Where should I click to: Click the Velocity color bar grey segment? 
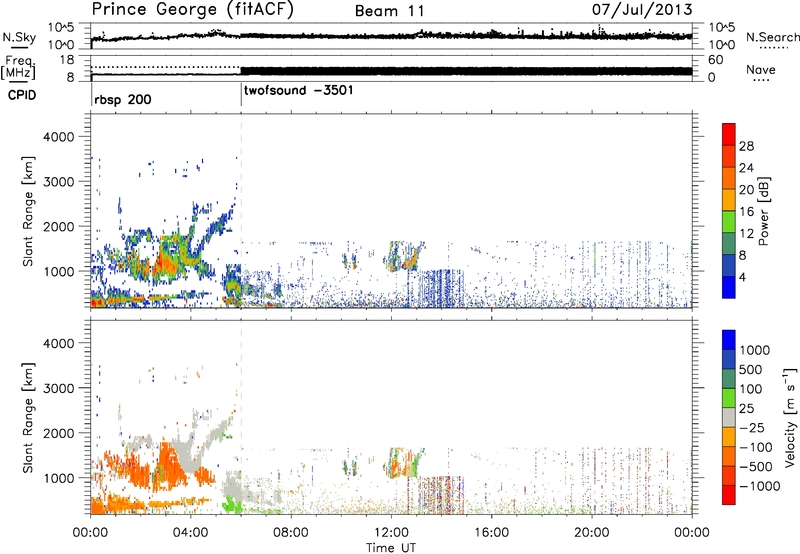pyautogui.click(x=729, y=417)
